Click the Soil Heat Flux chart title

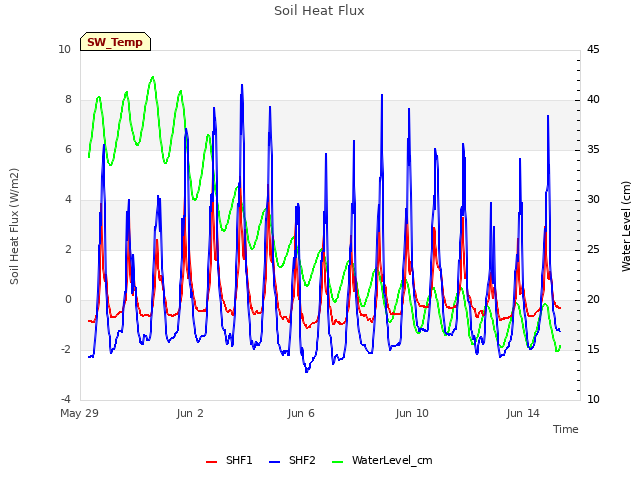click(319, 11)
